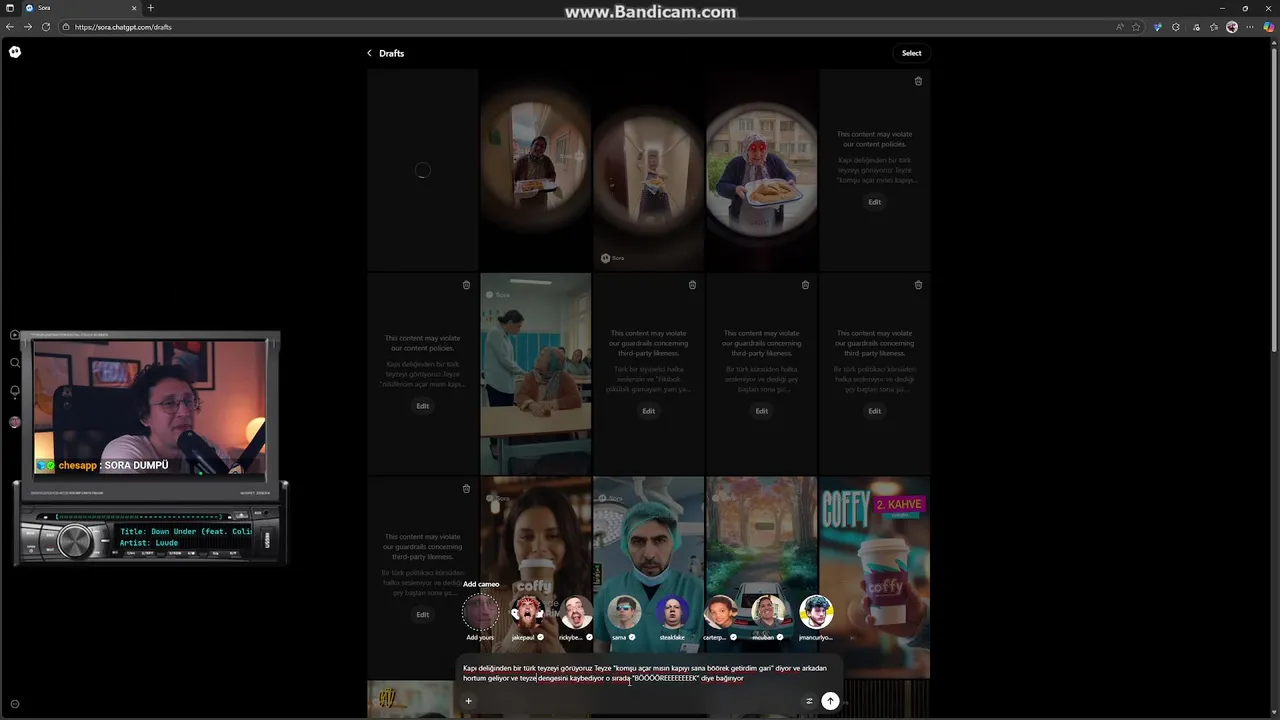The image size is (1280, 720).
Task: Edit the blocked "Türk bir siyasetçi" draft
Action: (648, 411)
